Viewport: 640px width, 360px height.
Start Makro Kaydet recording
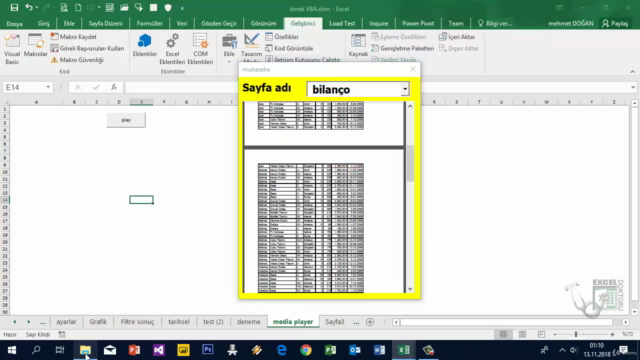click(x=73, y=37)
